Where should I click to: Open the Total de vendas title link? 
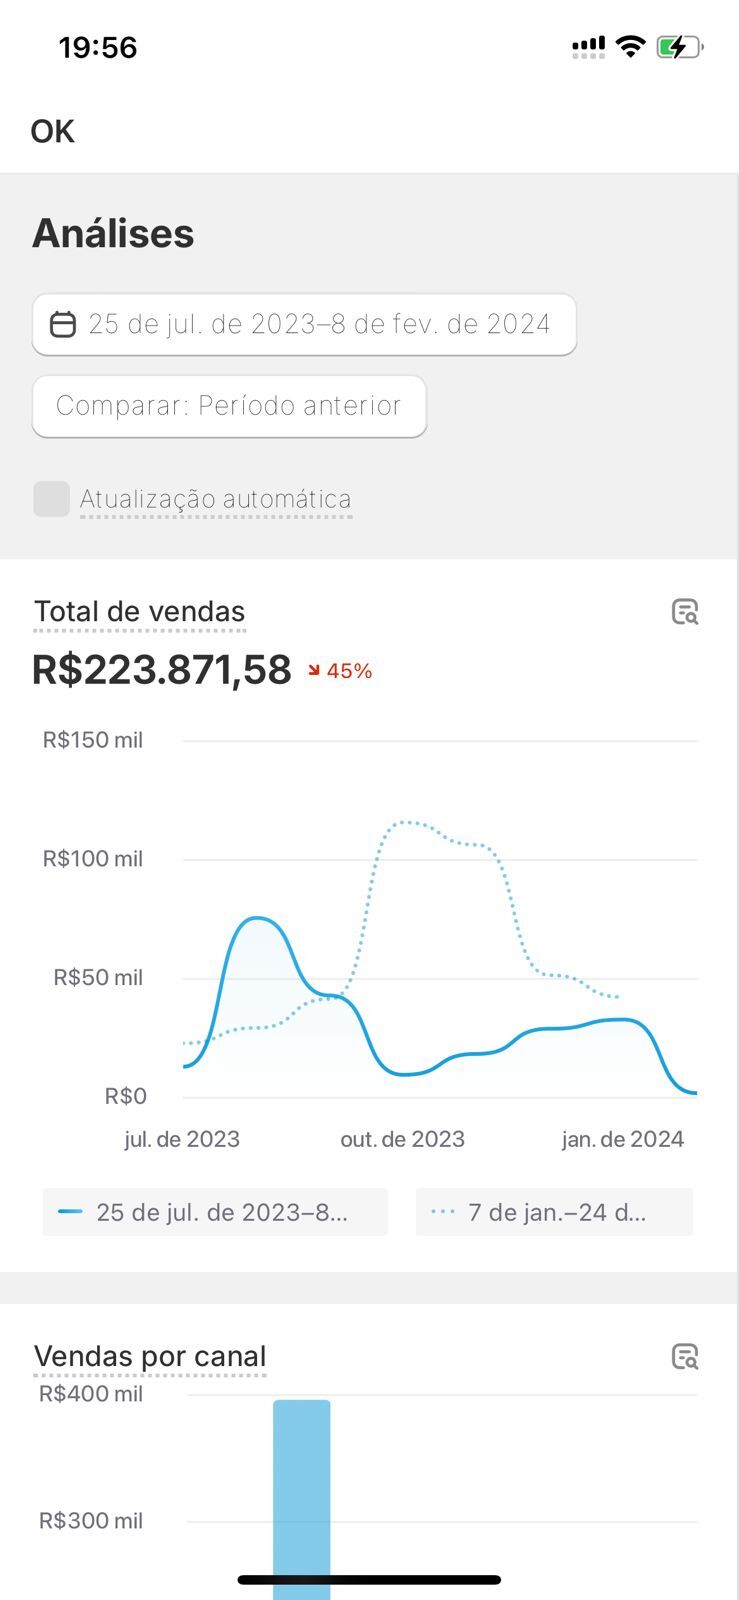pyautogui.click(x=139, y=612)
